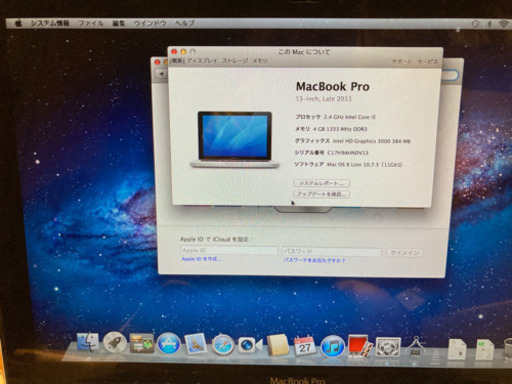Open Finder from the Dock
This screenshot has width=512, height=384.
[x=88, y=343]
